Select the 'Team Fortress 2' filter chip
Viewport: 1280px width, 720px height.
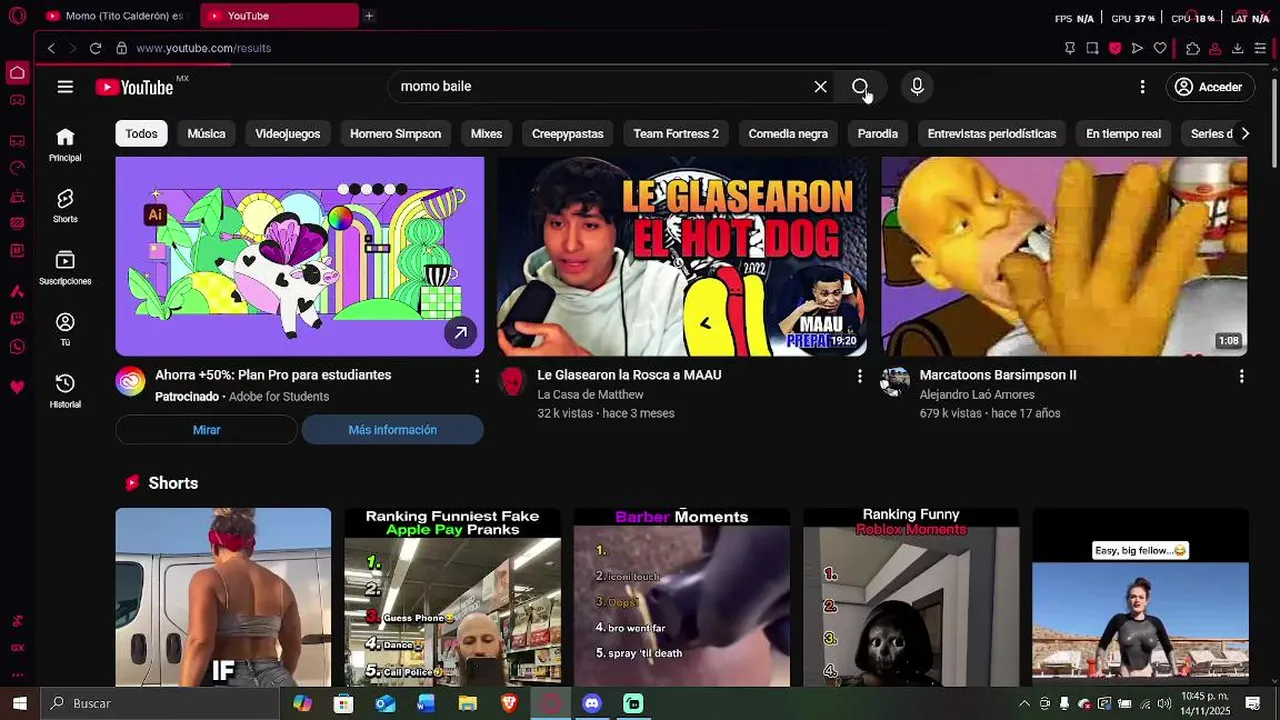pos(676,134)
